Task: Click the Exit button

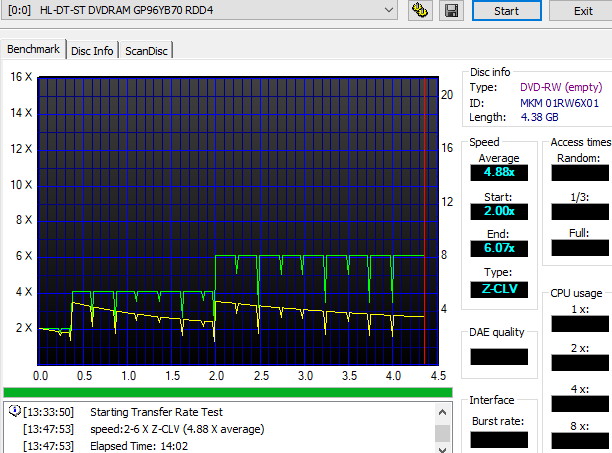Action: (583, 11)
